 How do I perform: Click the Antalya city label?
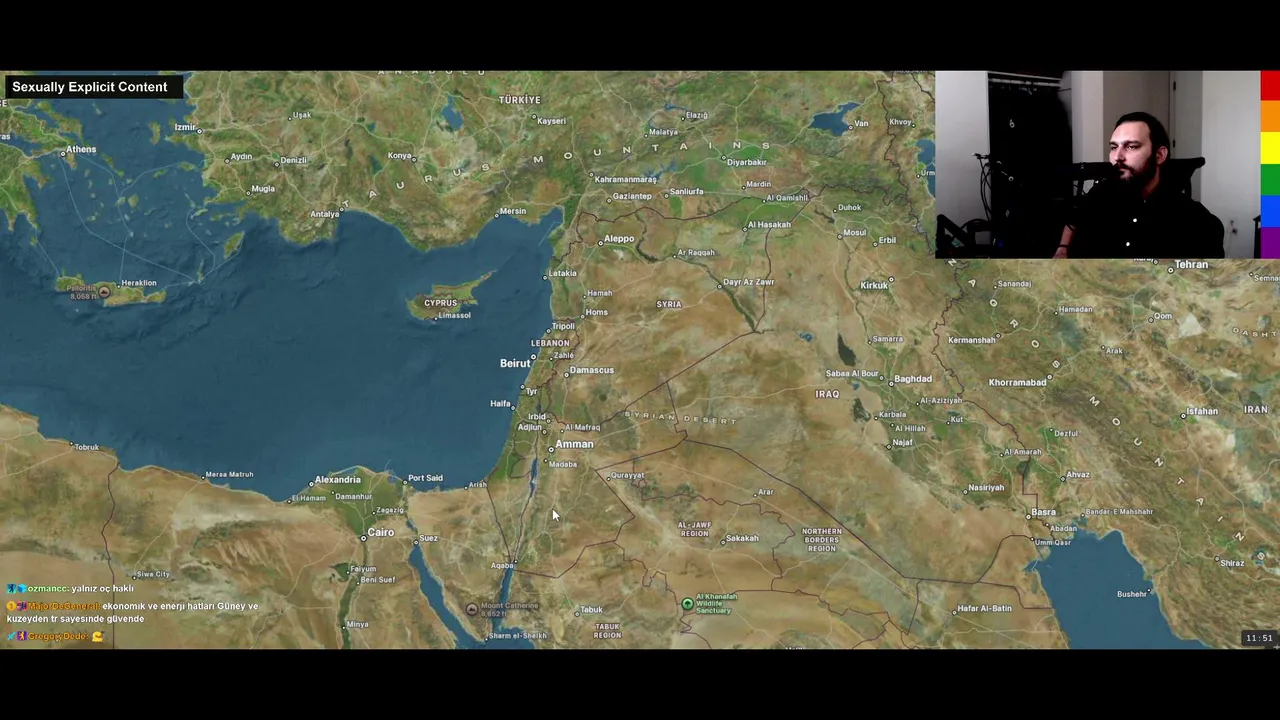(324, 214)
